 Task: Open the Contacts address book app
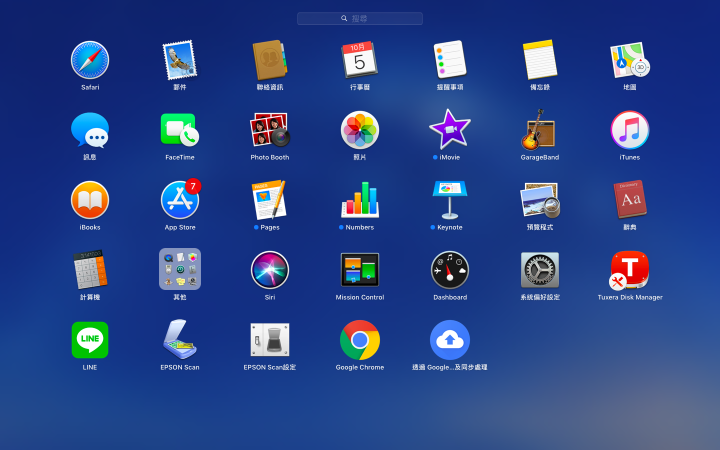270,60
